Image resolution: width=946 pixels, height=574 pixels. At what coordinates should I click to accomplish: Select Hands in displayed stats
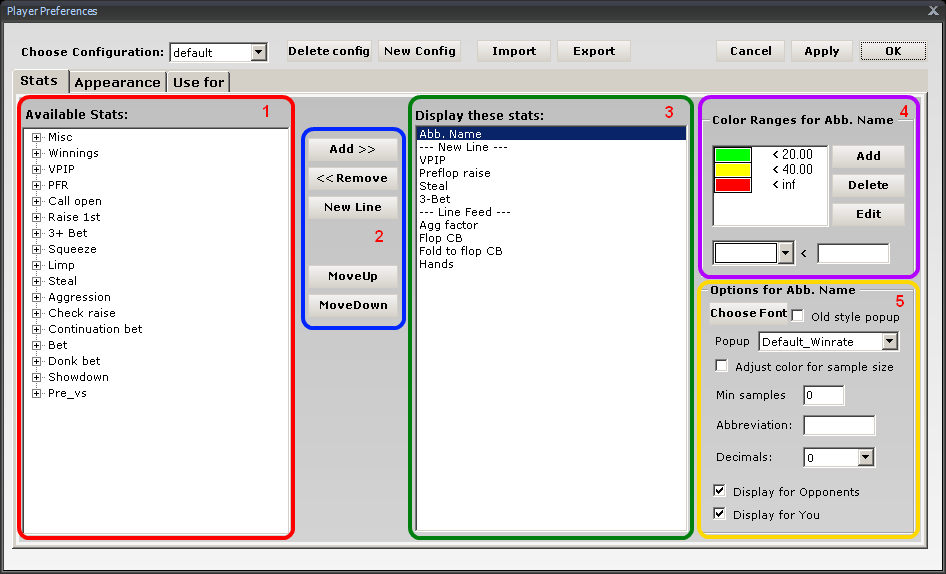[x=551, y=264]
